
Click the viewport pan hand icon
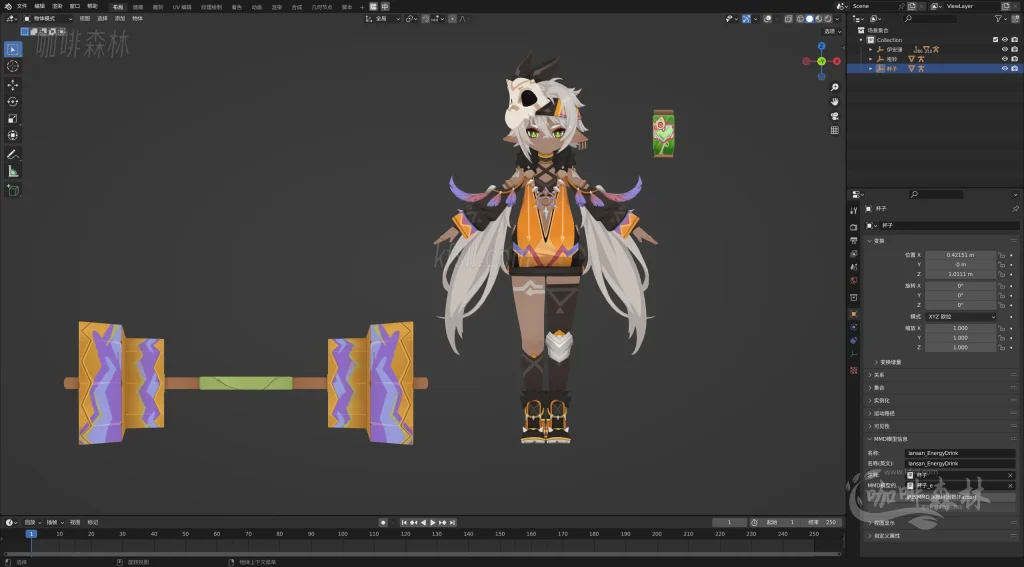point(834,101)
